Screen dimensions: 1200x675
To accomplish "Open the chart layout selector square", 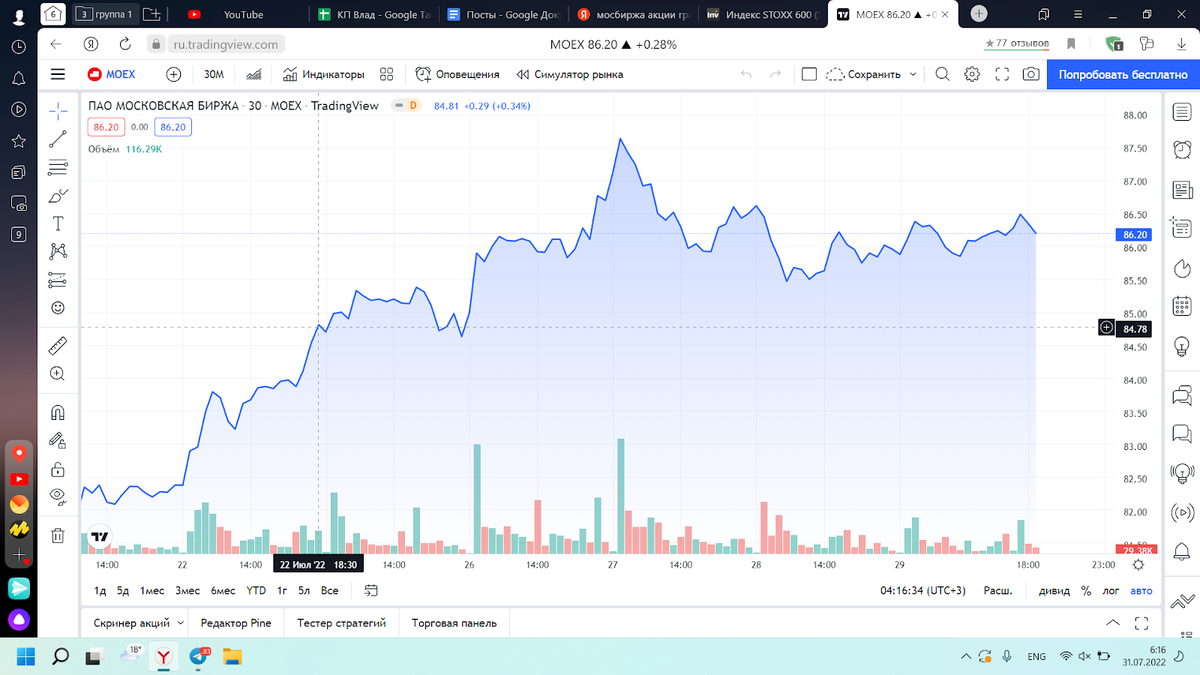I will pos(809,74).
